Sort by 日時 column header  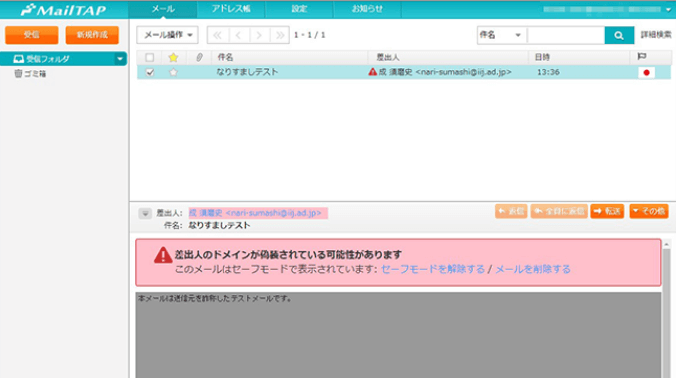tap(579, 57)
